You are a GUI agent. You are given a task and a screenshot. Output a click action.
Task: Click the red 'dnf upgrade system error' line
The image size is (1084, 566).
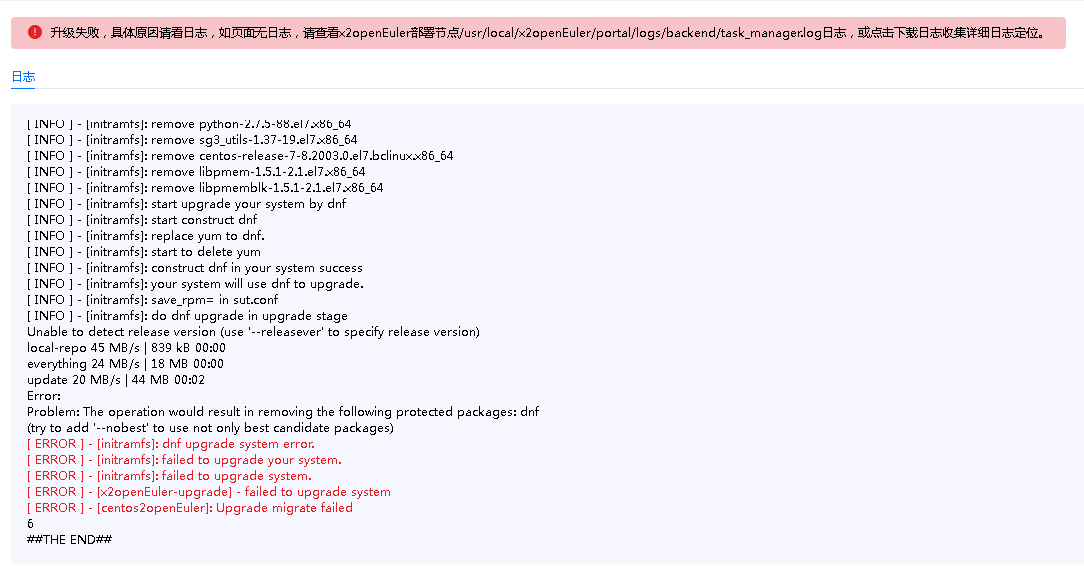pyautogui.click(x=171, y=444)
